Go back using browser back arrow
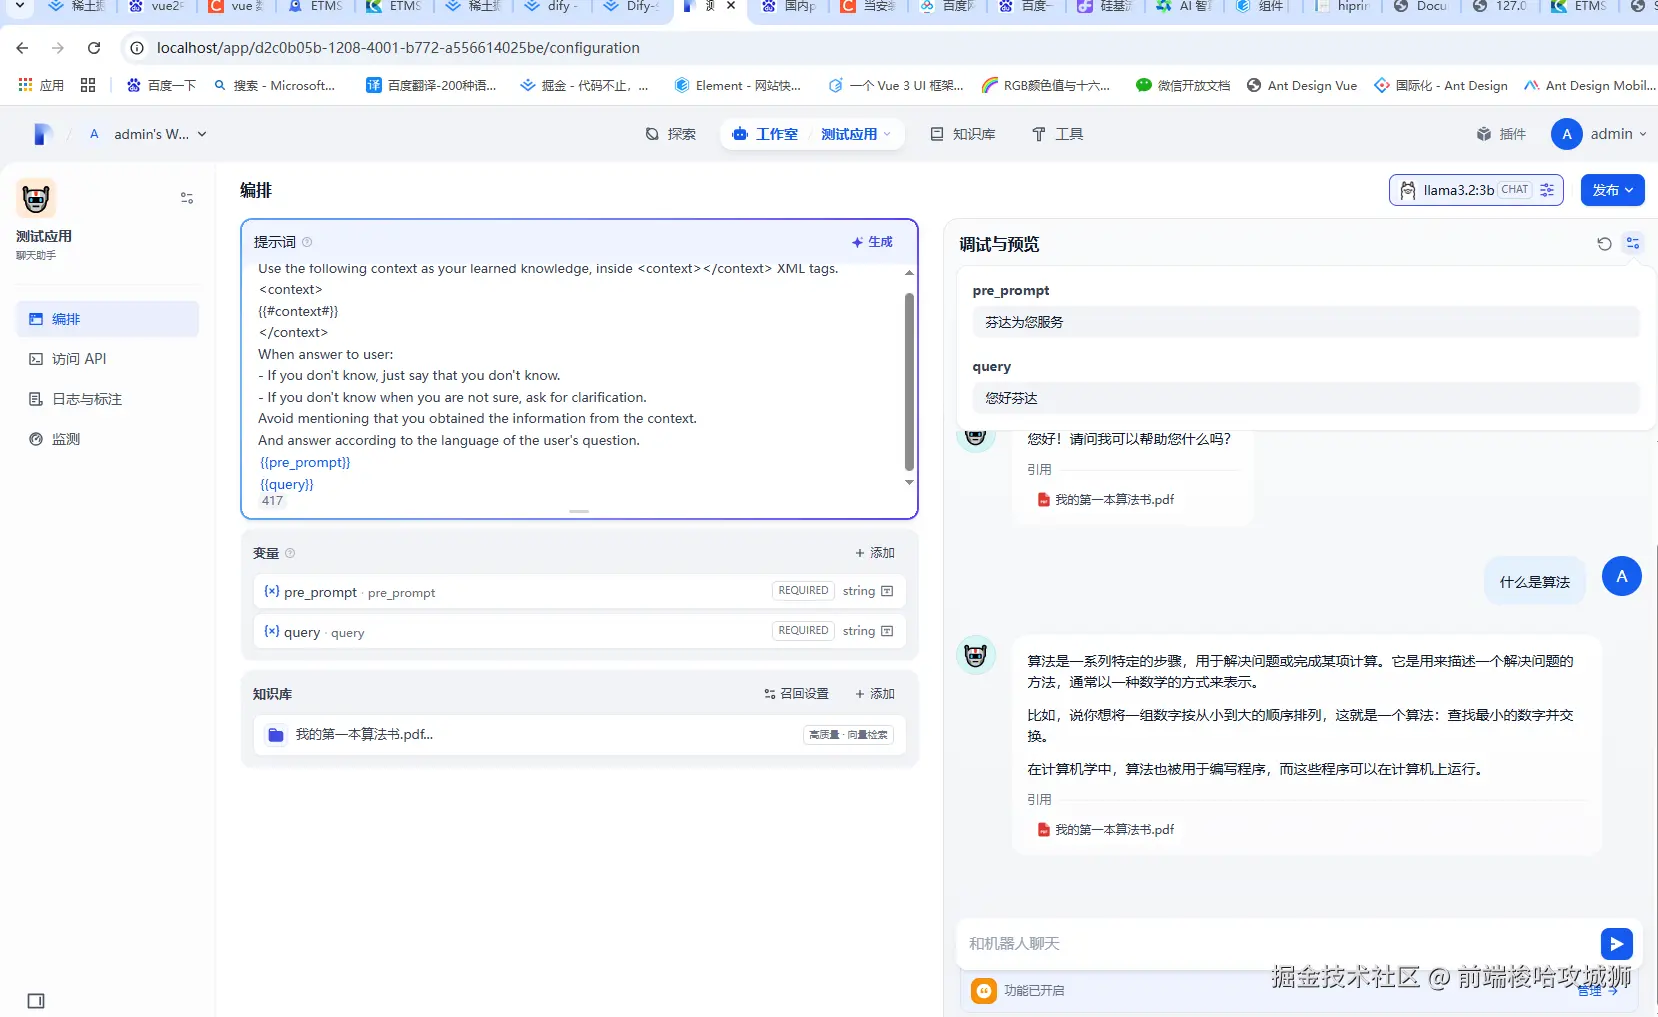Viewport: 1658px width, 1017px height. 22,48
